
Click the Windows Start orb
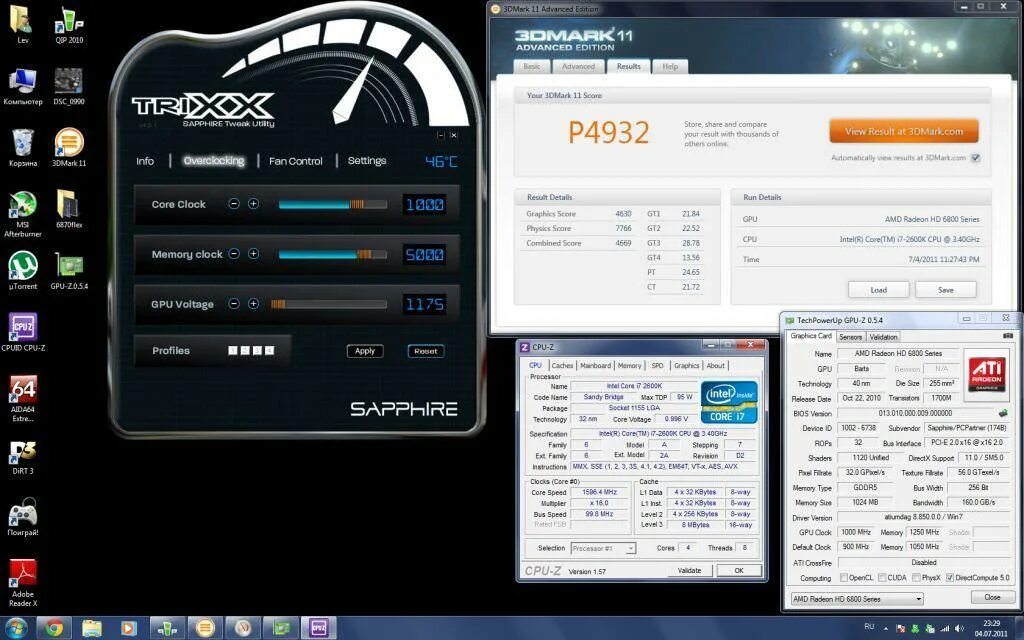coord(14,628)
